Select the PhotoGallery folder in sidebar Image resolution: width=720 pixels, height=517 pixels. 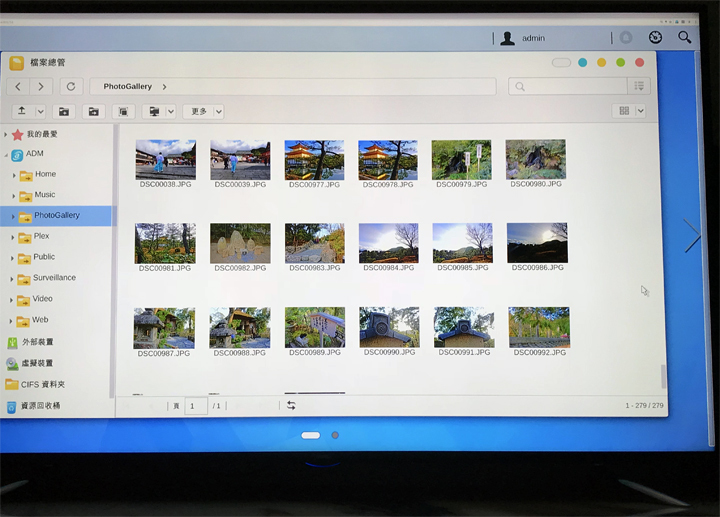tap(56, 215)
